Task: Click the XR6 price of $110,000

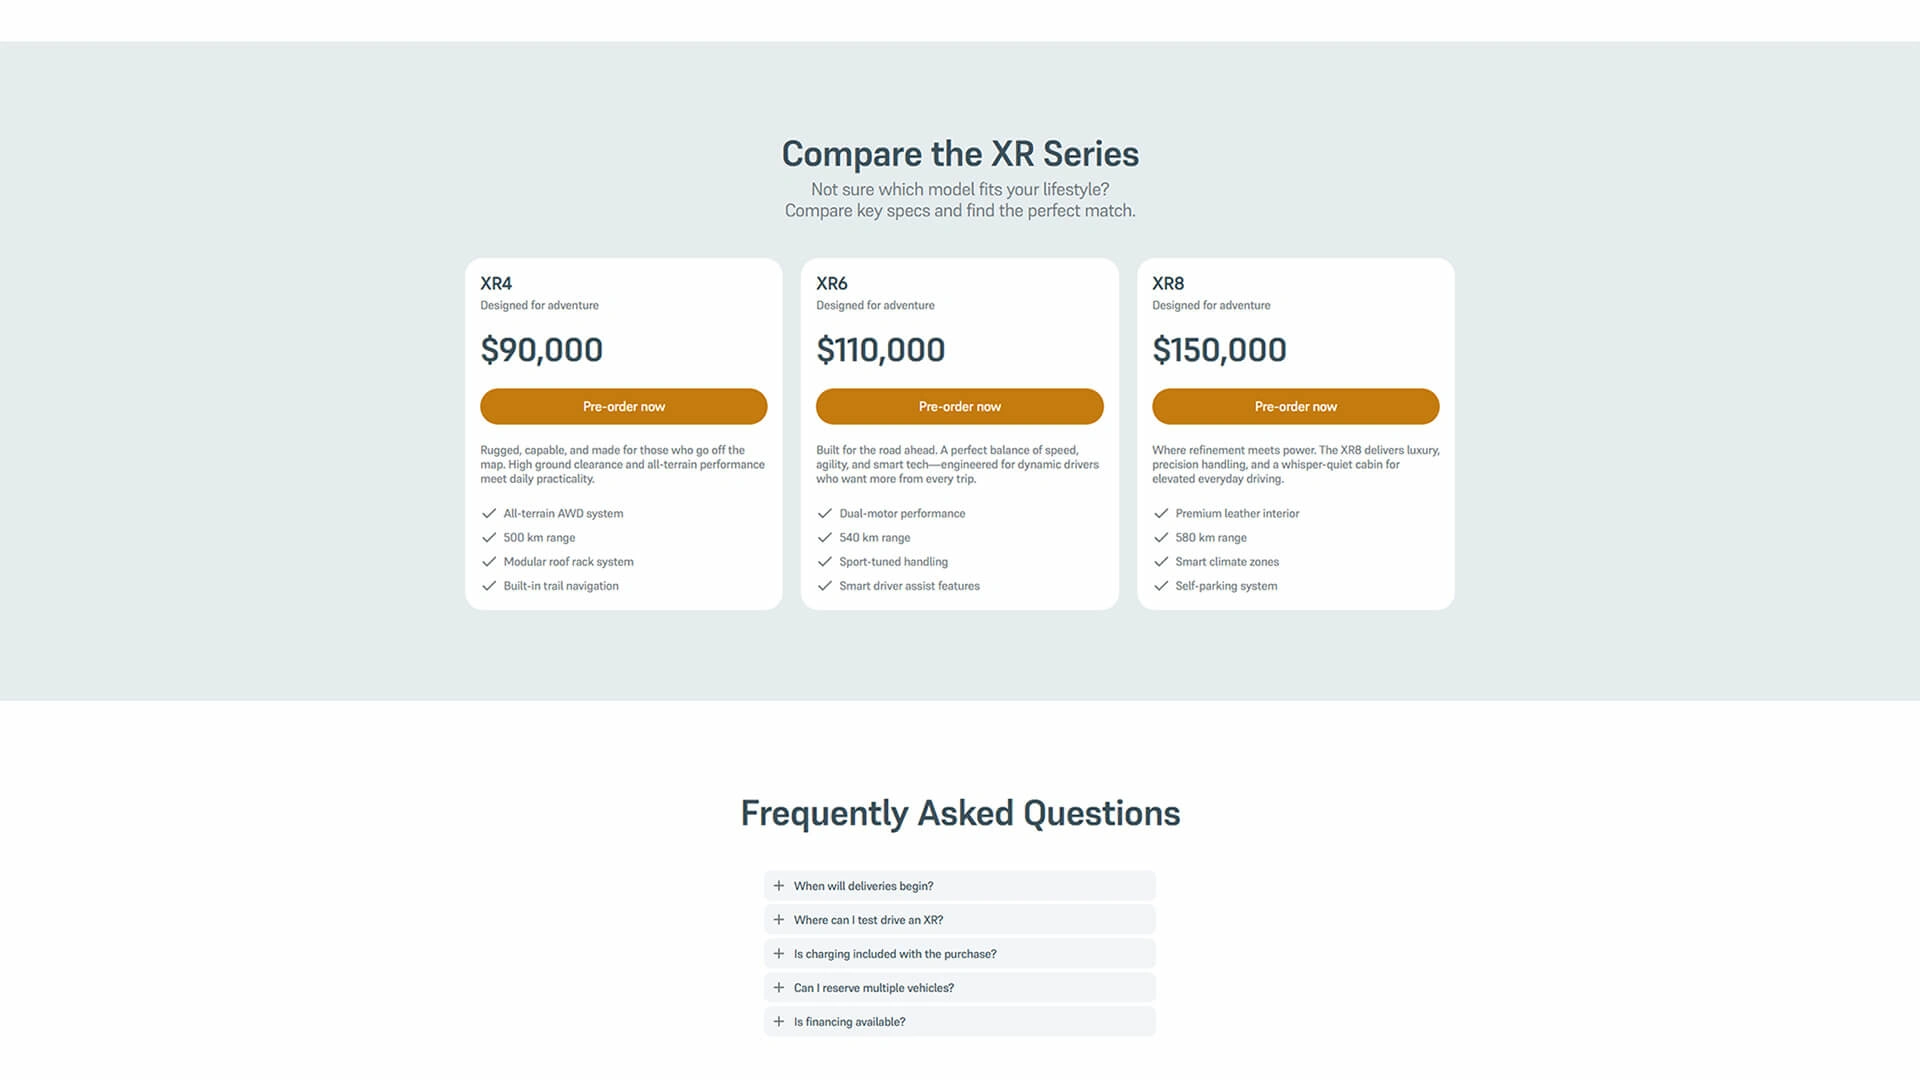Action: [880, 349]
